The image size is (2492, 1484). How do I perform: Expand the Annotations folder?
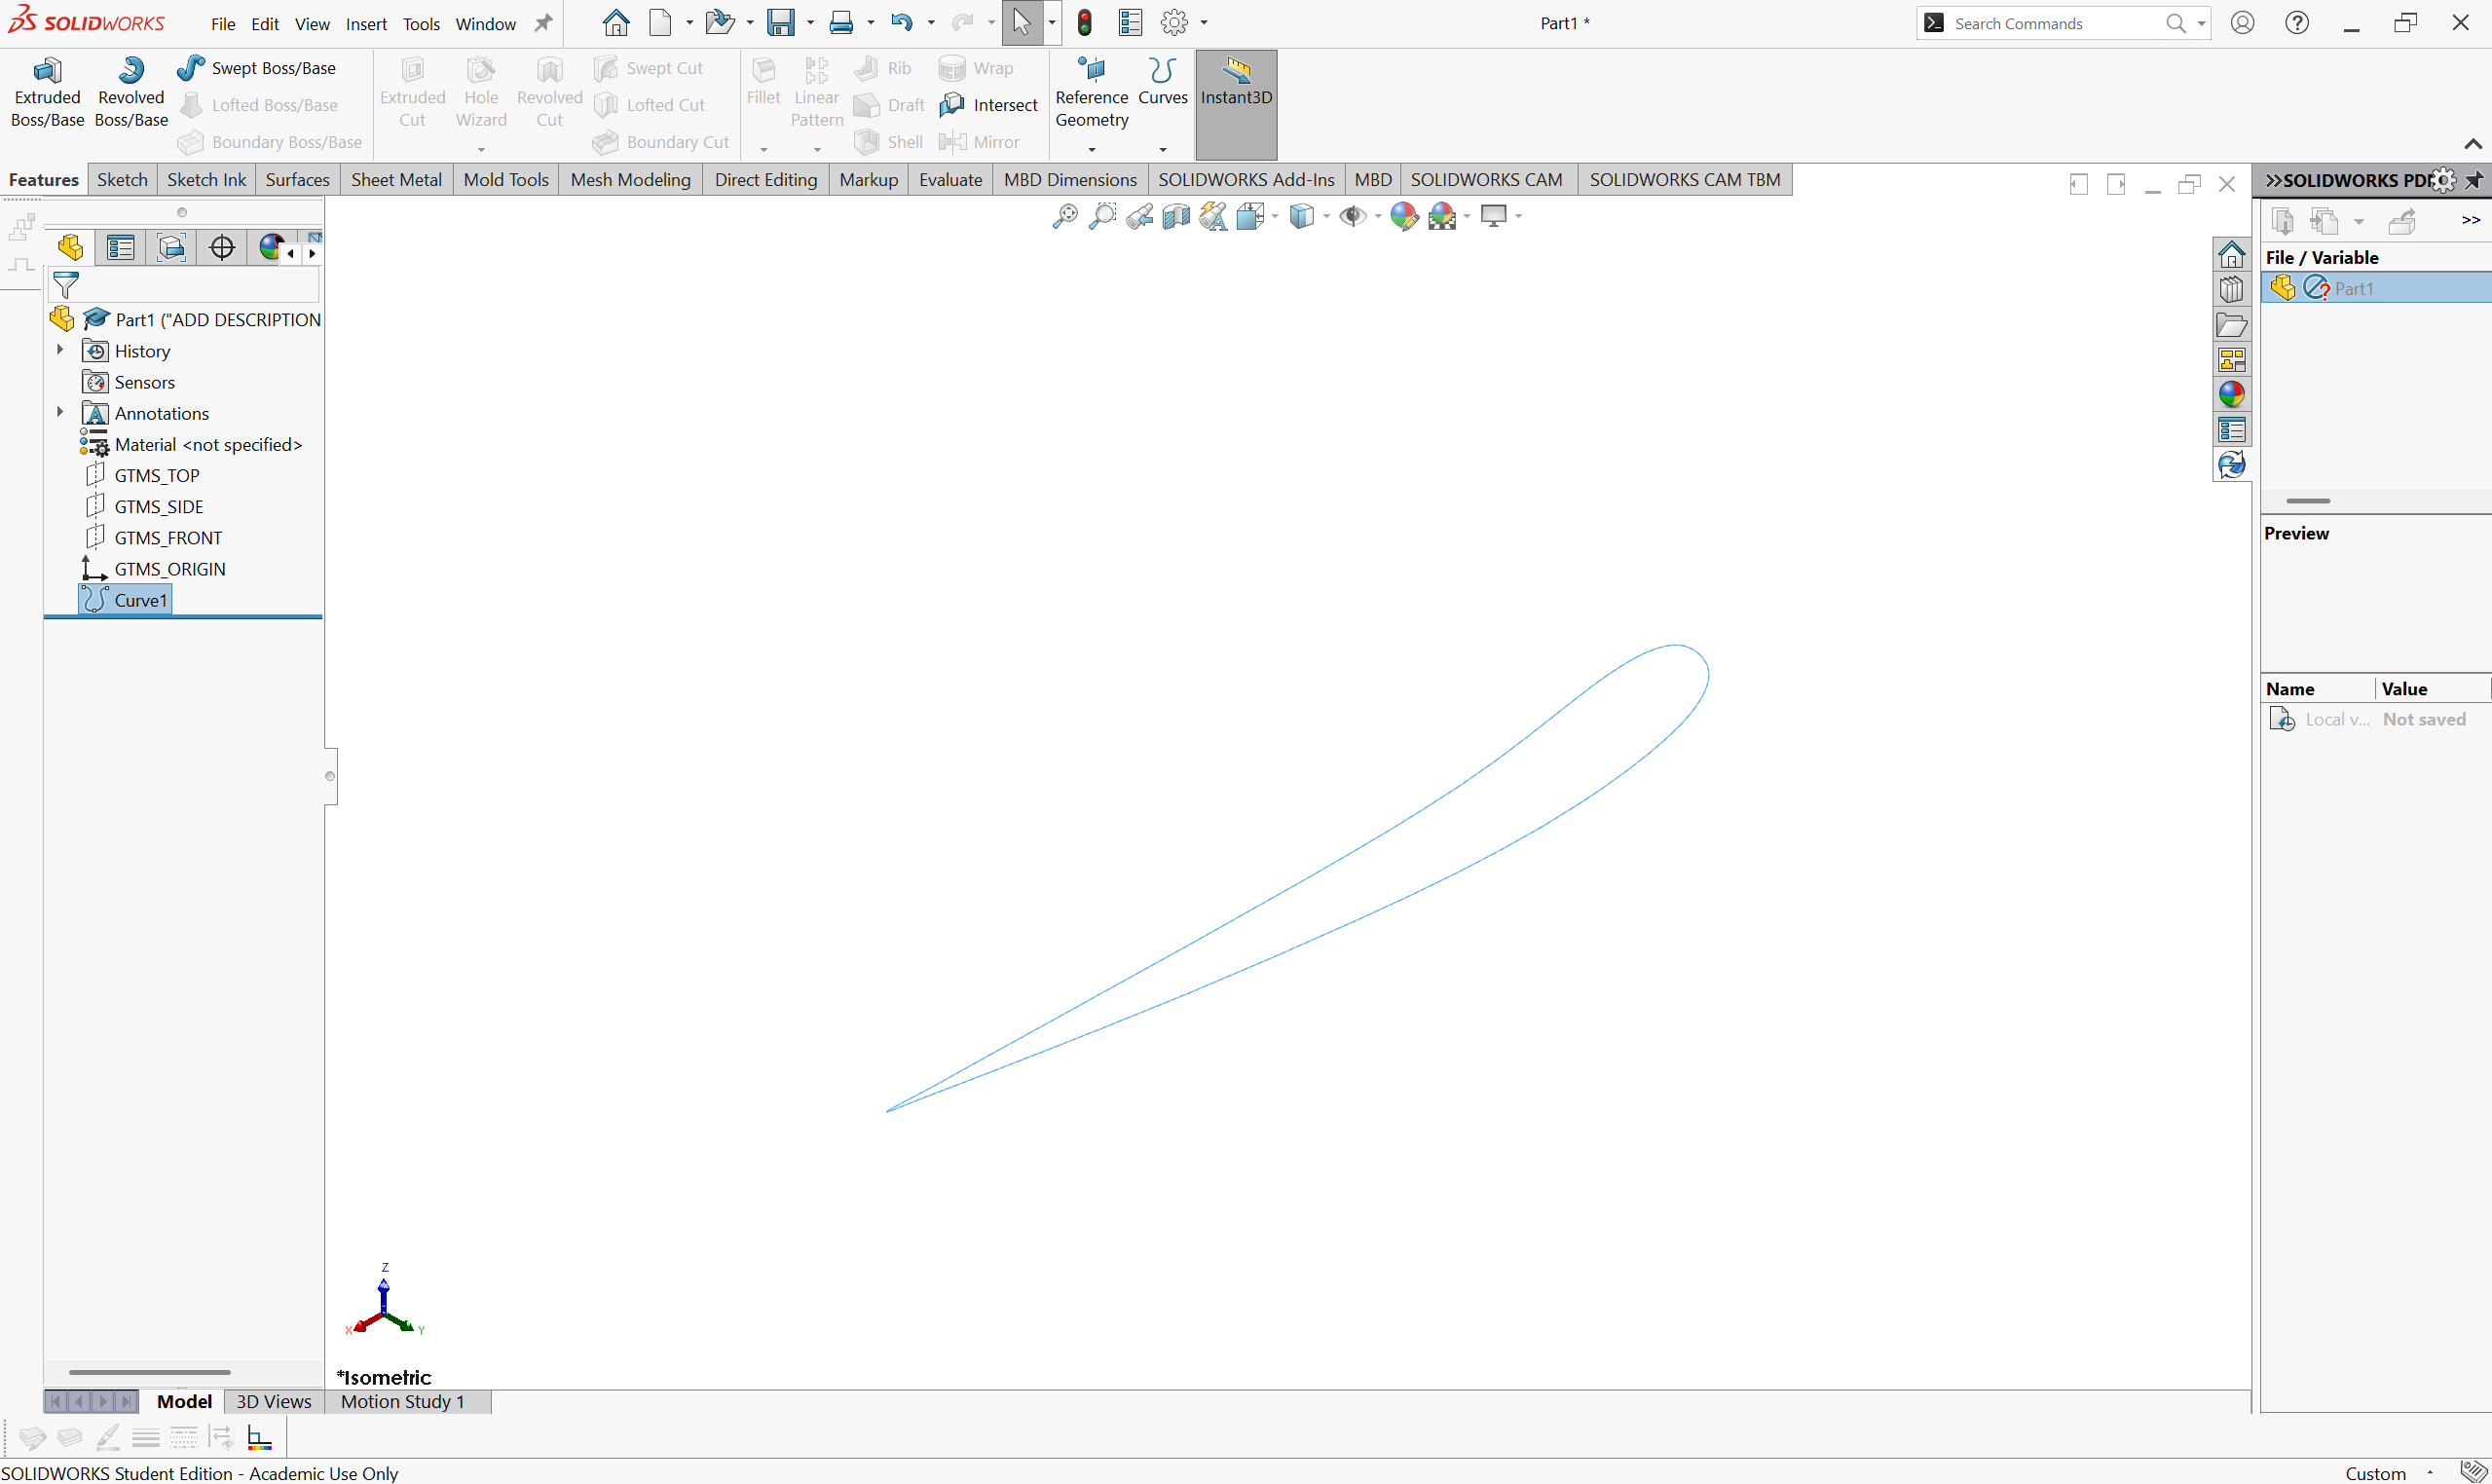click(x=60, y=412)
